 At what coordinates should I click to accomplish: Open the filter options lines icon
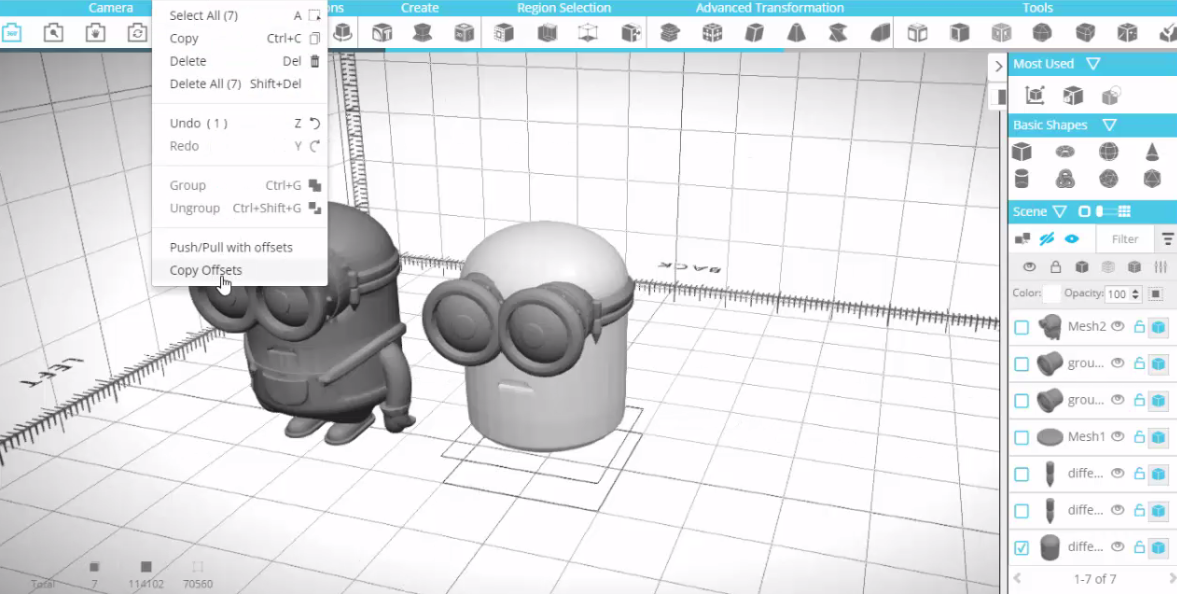pos(1168,240)
